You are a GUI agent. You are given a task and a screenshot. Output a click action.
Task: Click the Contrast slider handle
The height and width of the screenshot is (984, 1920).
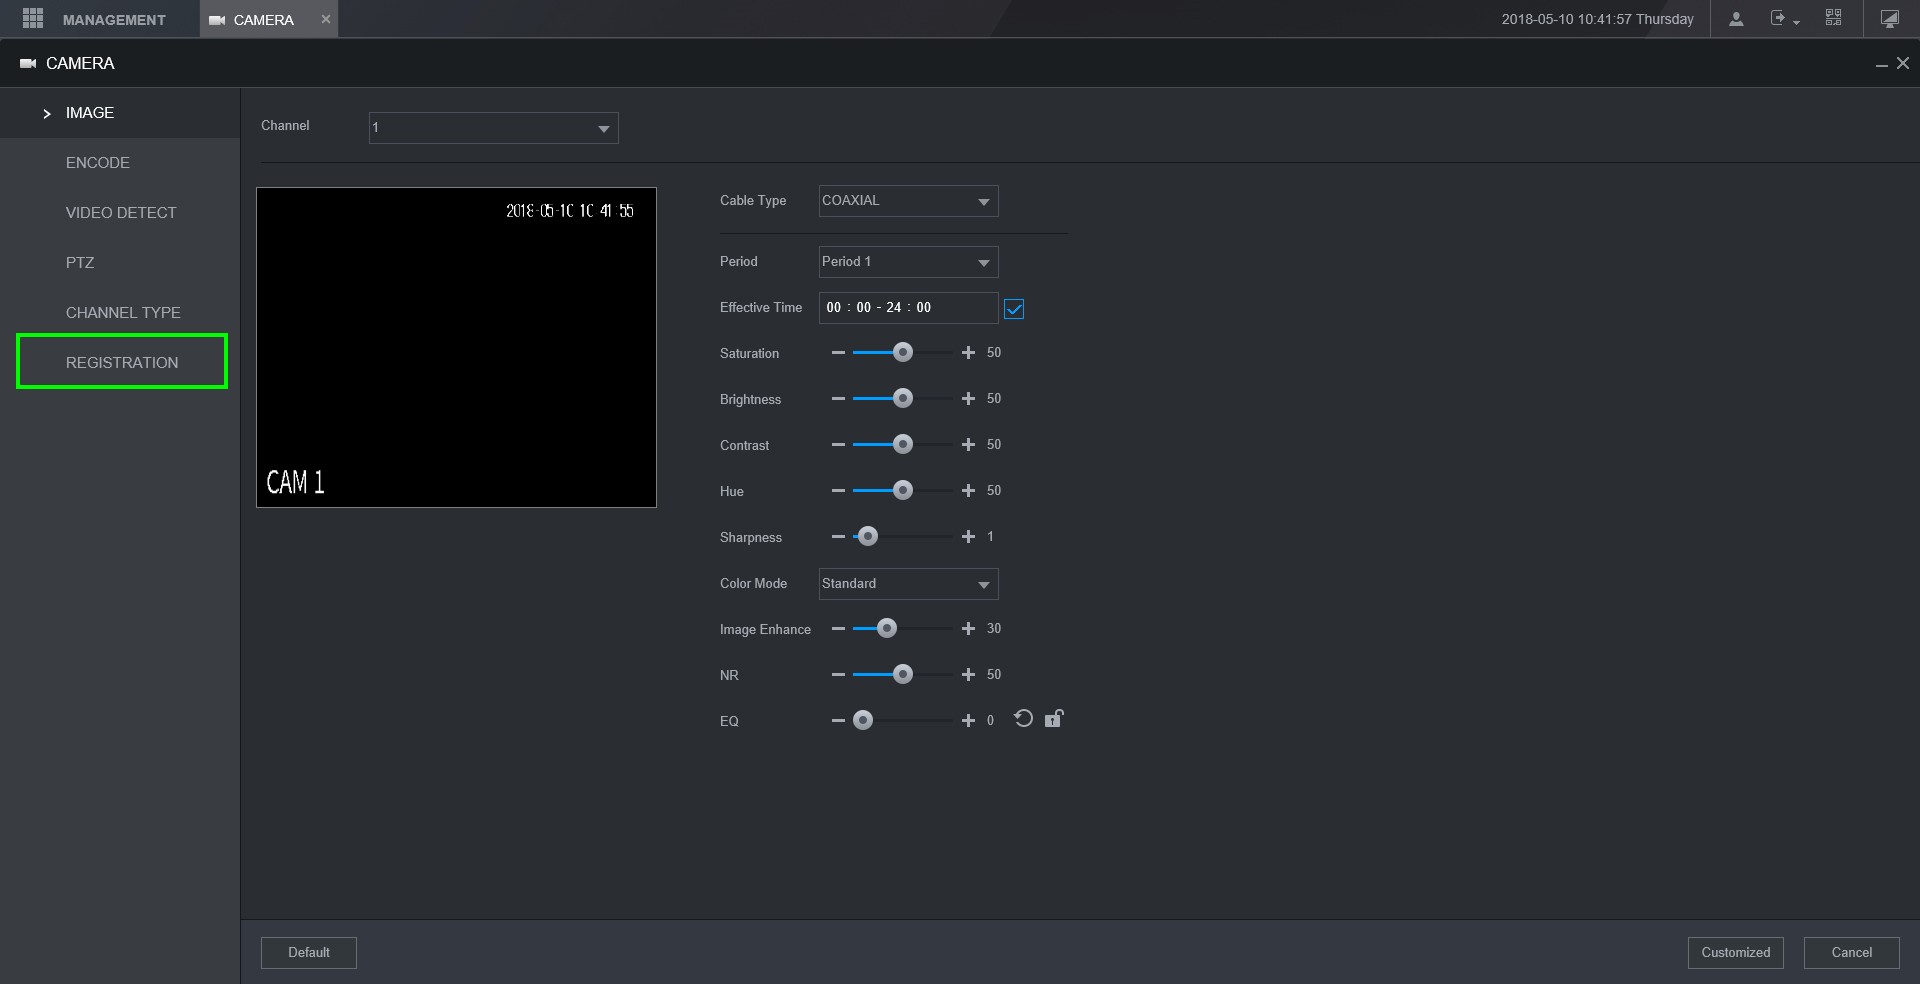click(903, 445)
